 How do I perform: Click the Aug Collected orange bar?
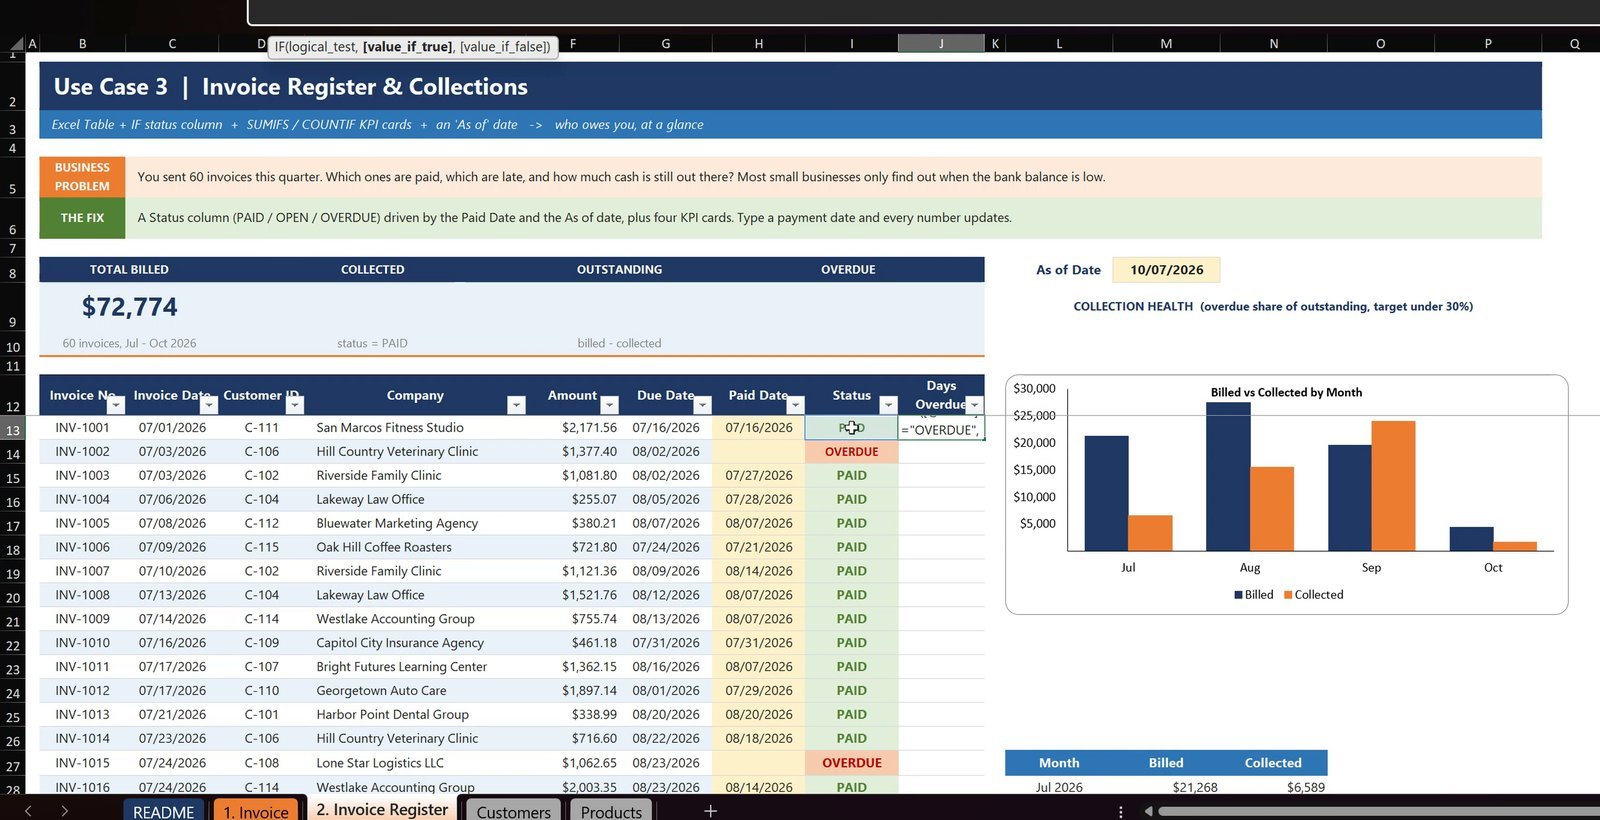1272,509
